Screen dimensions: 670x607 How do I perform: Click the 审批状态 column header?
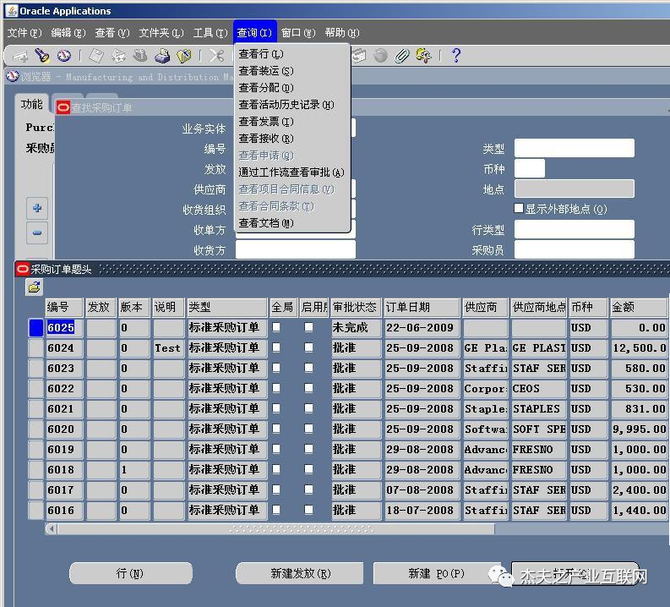[356, 307]
